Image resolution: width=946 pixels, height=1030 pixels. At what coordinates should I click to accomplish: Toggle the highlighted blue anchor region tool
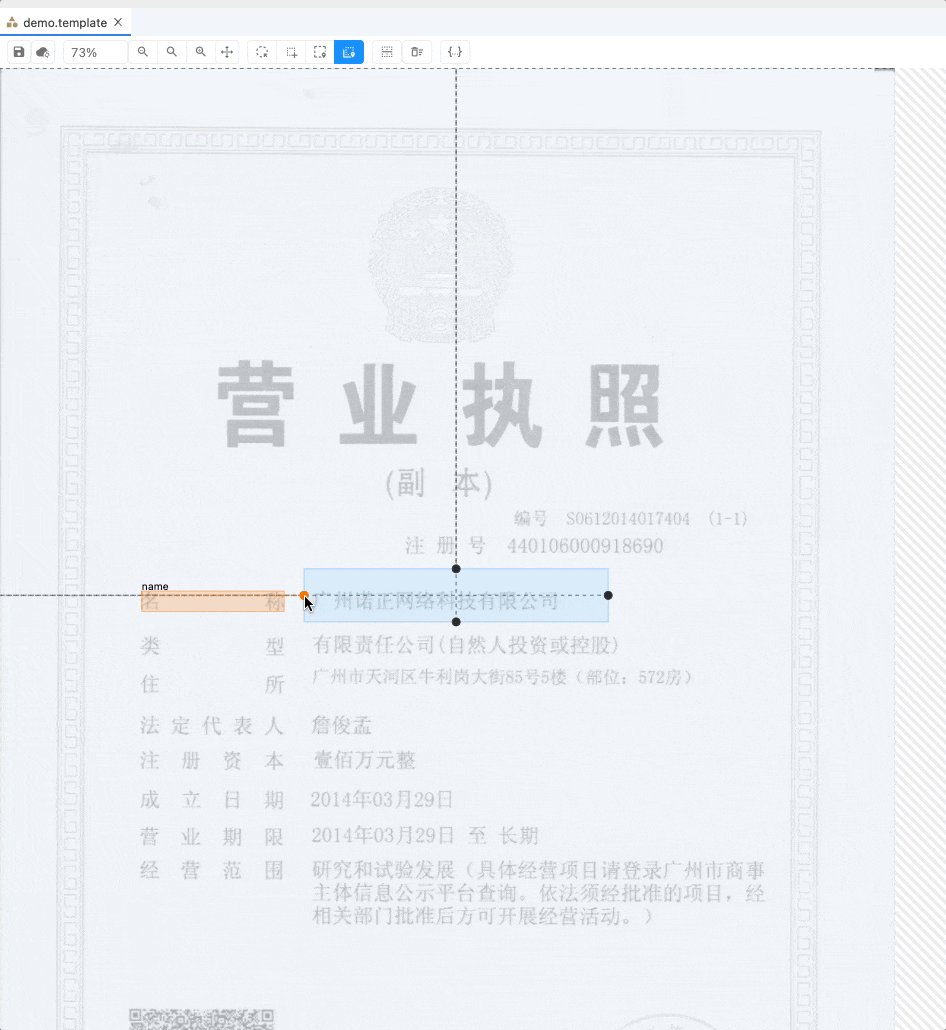coord(349,52)
